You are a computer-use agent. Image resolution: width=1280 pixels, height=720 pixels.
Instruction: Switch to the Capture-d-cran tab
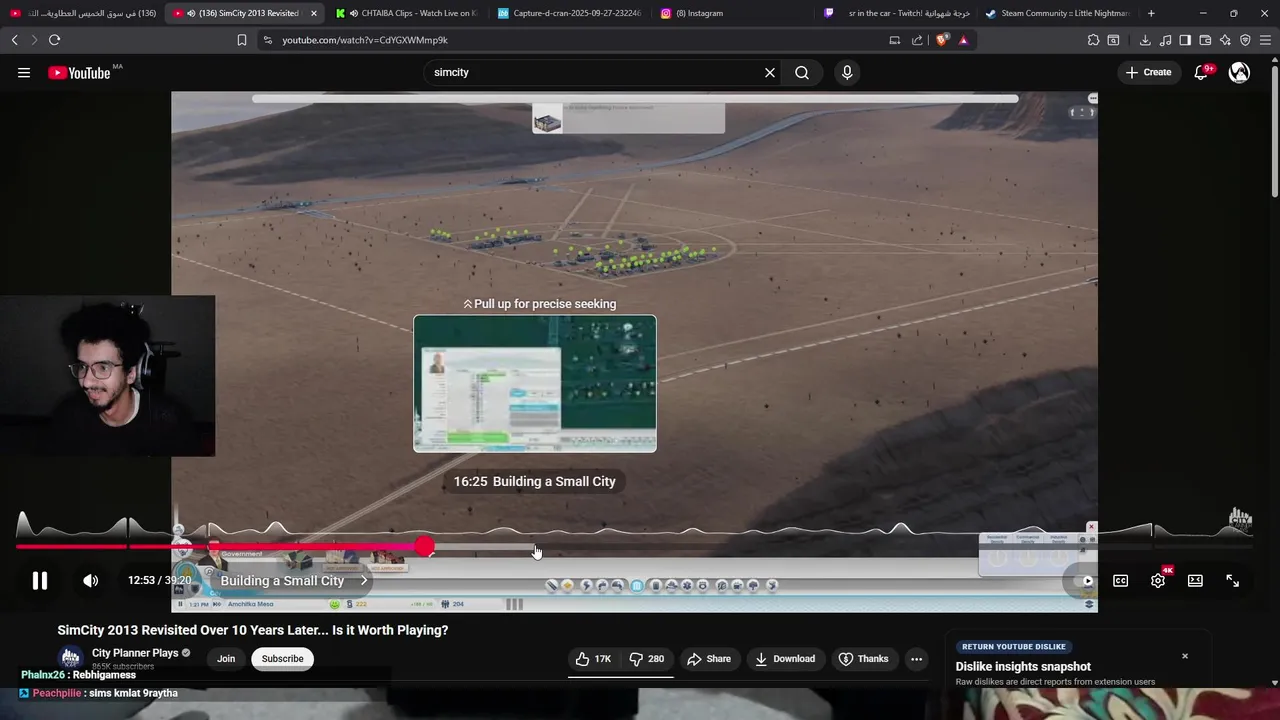pyautogui.click(x=569, y=13)
